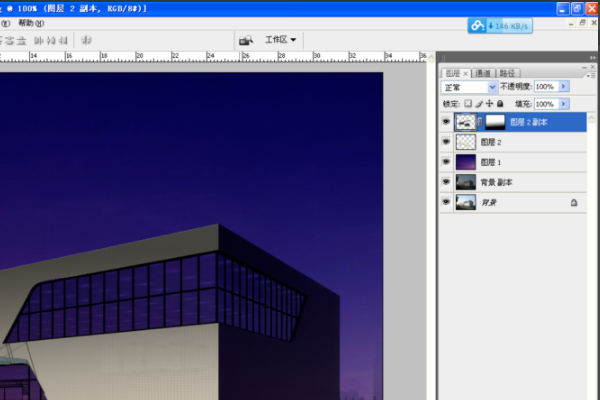Switch to the 通道 channels tab
Screen dimensions: 600x400
(x=483, y=73)
